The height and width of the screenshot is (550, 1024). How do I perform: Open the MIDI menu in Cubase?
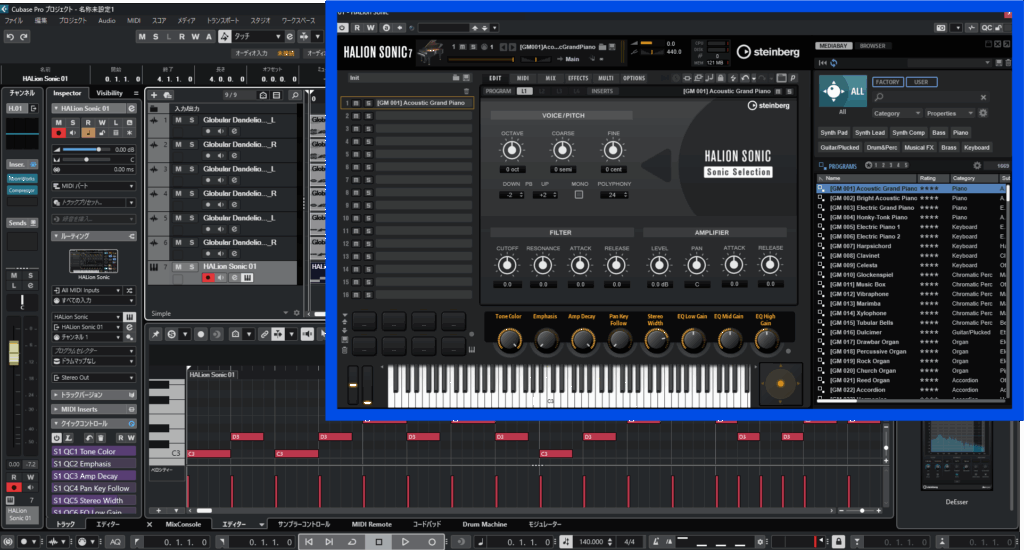134,20
